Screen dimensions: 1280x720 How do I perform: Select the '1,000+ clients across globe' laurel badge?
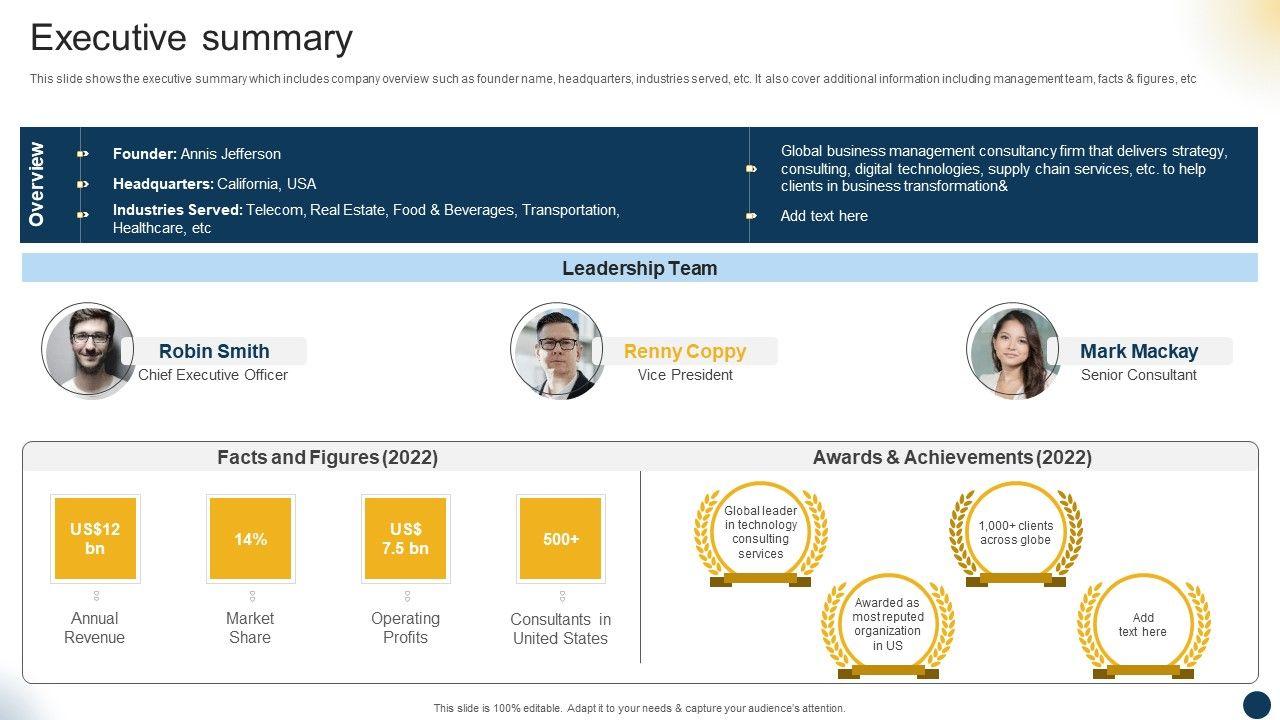pos(1016,534)
